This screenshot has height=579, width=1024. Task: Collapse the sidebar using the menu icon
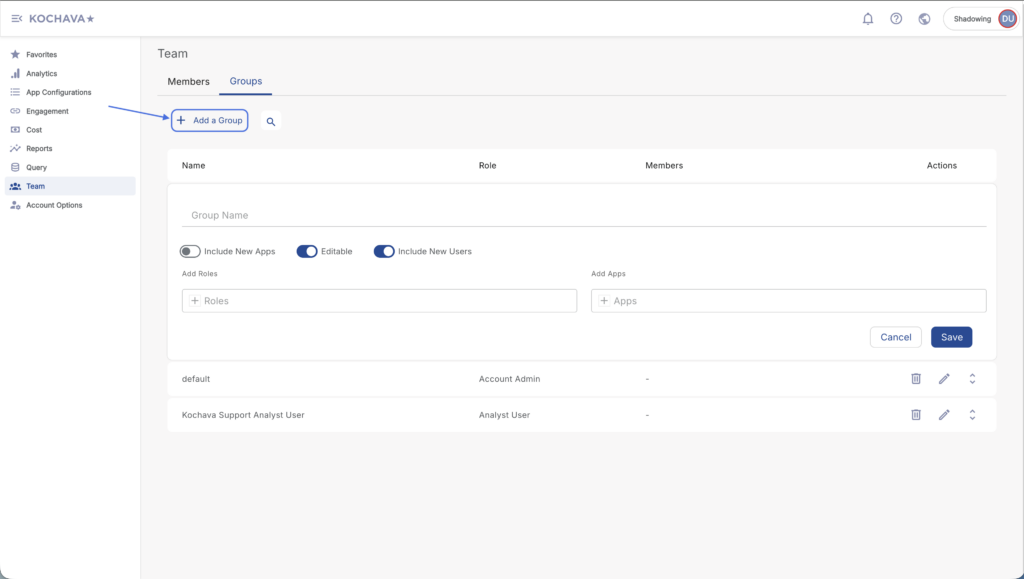click(x=17, y=19)
